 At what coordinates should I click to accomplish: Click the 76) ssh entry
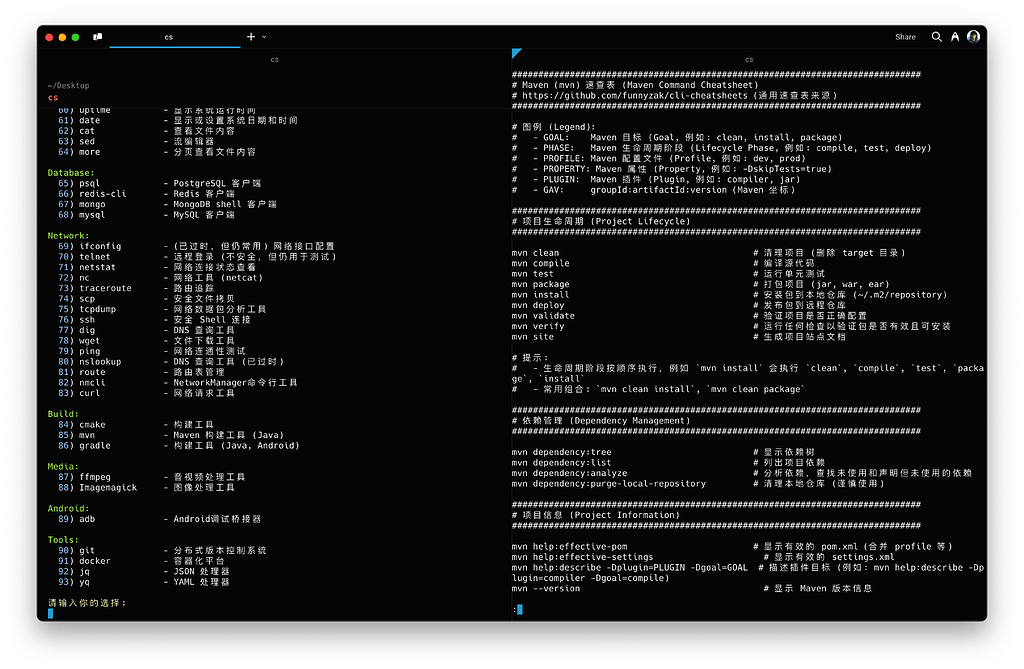(x=154, y=319)
